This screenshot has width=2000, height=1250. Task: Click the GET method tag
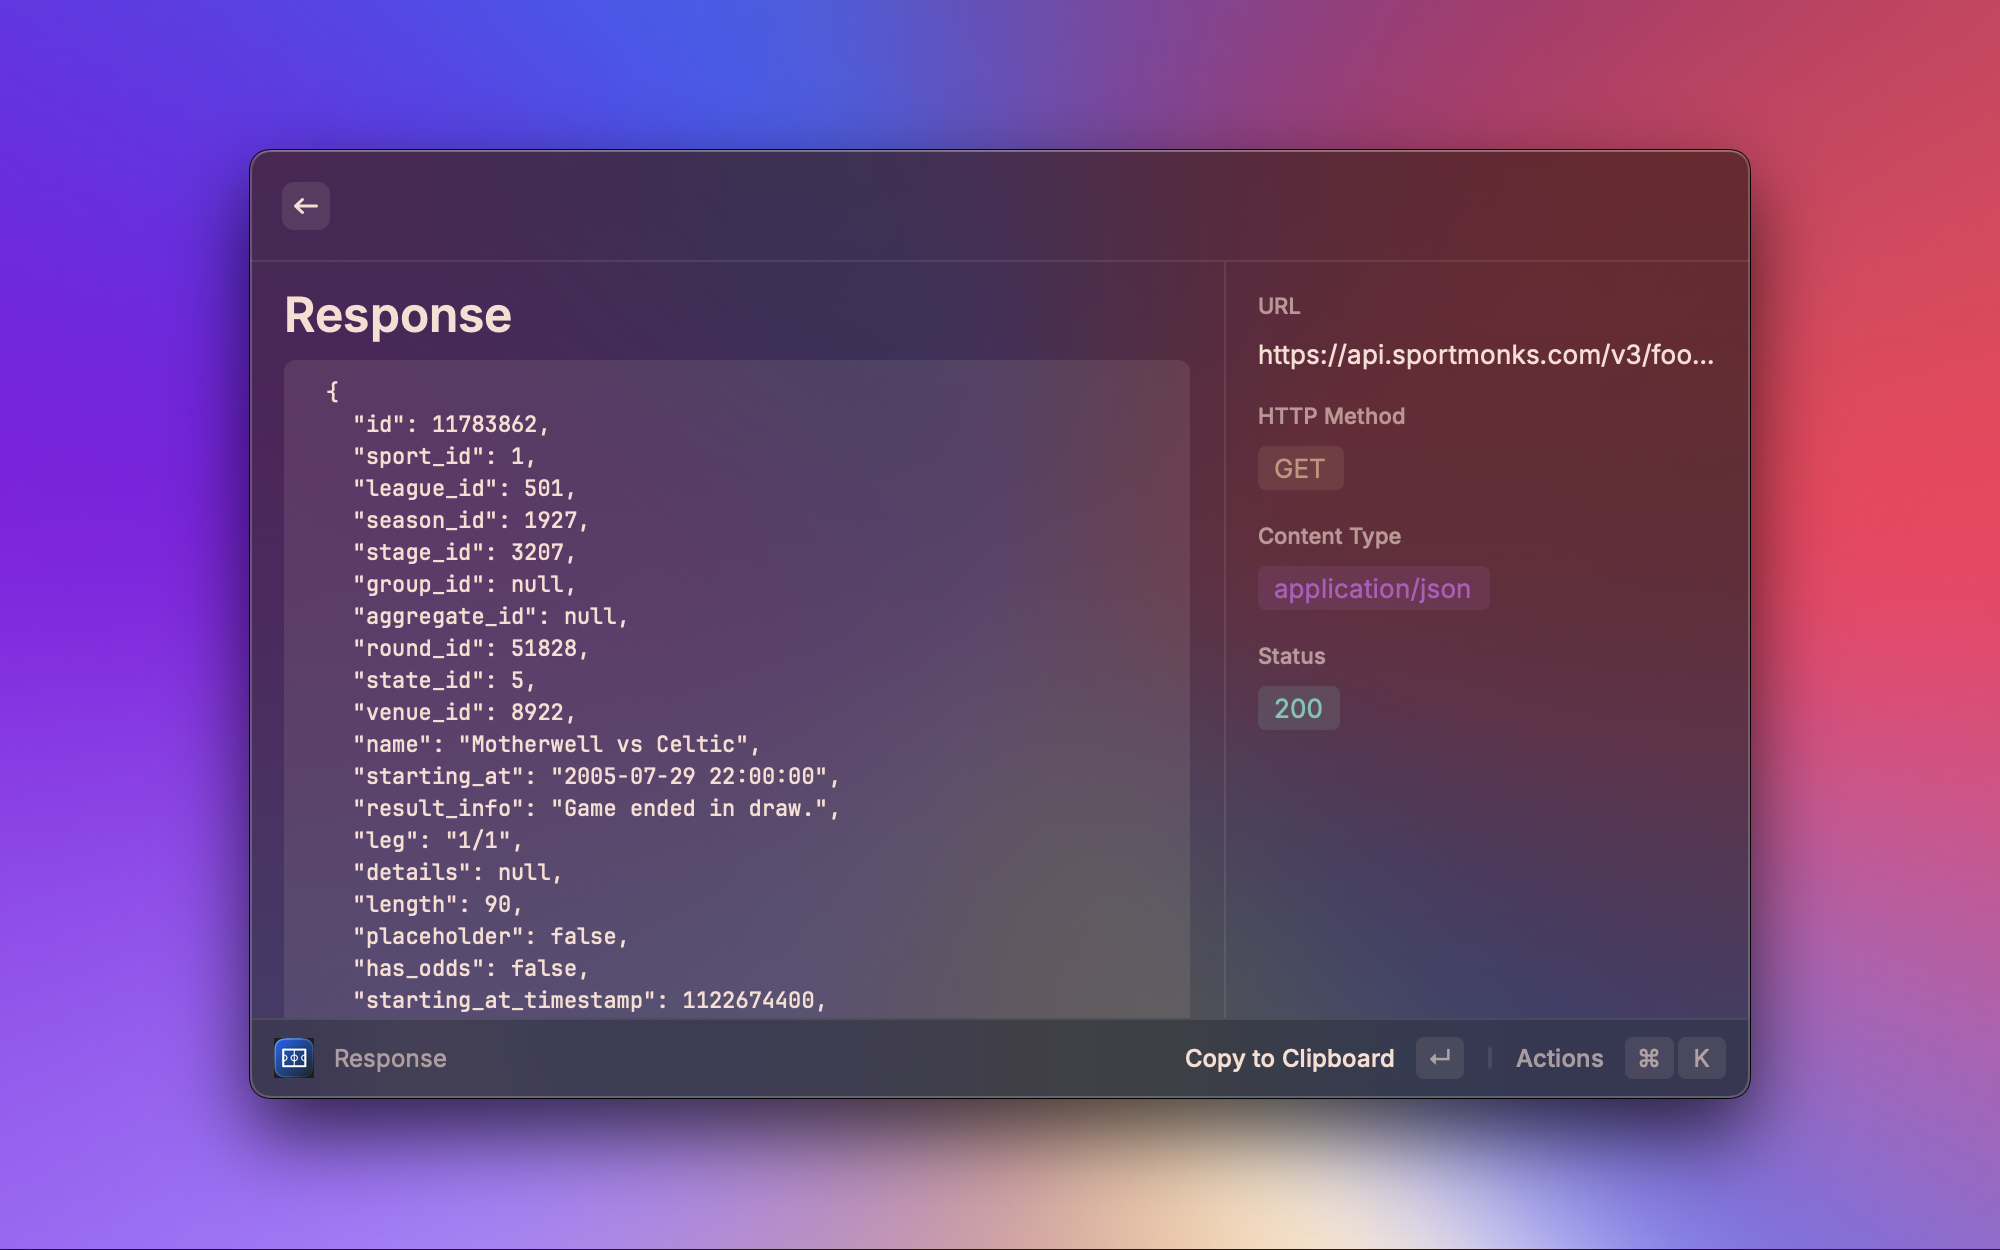pyautogui.click(x=1299, y=468)
